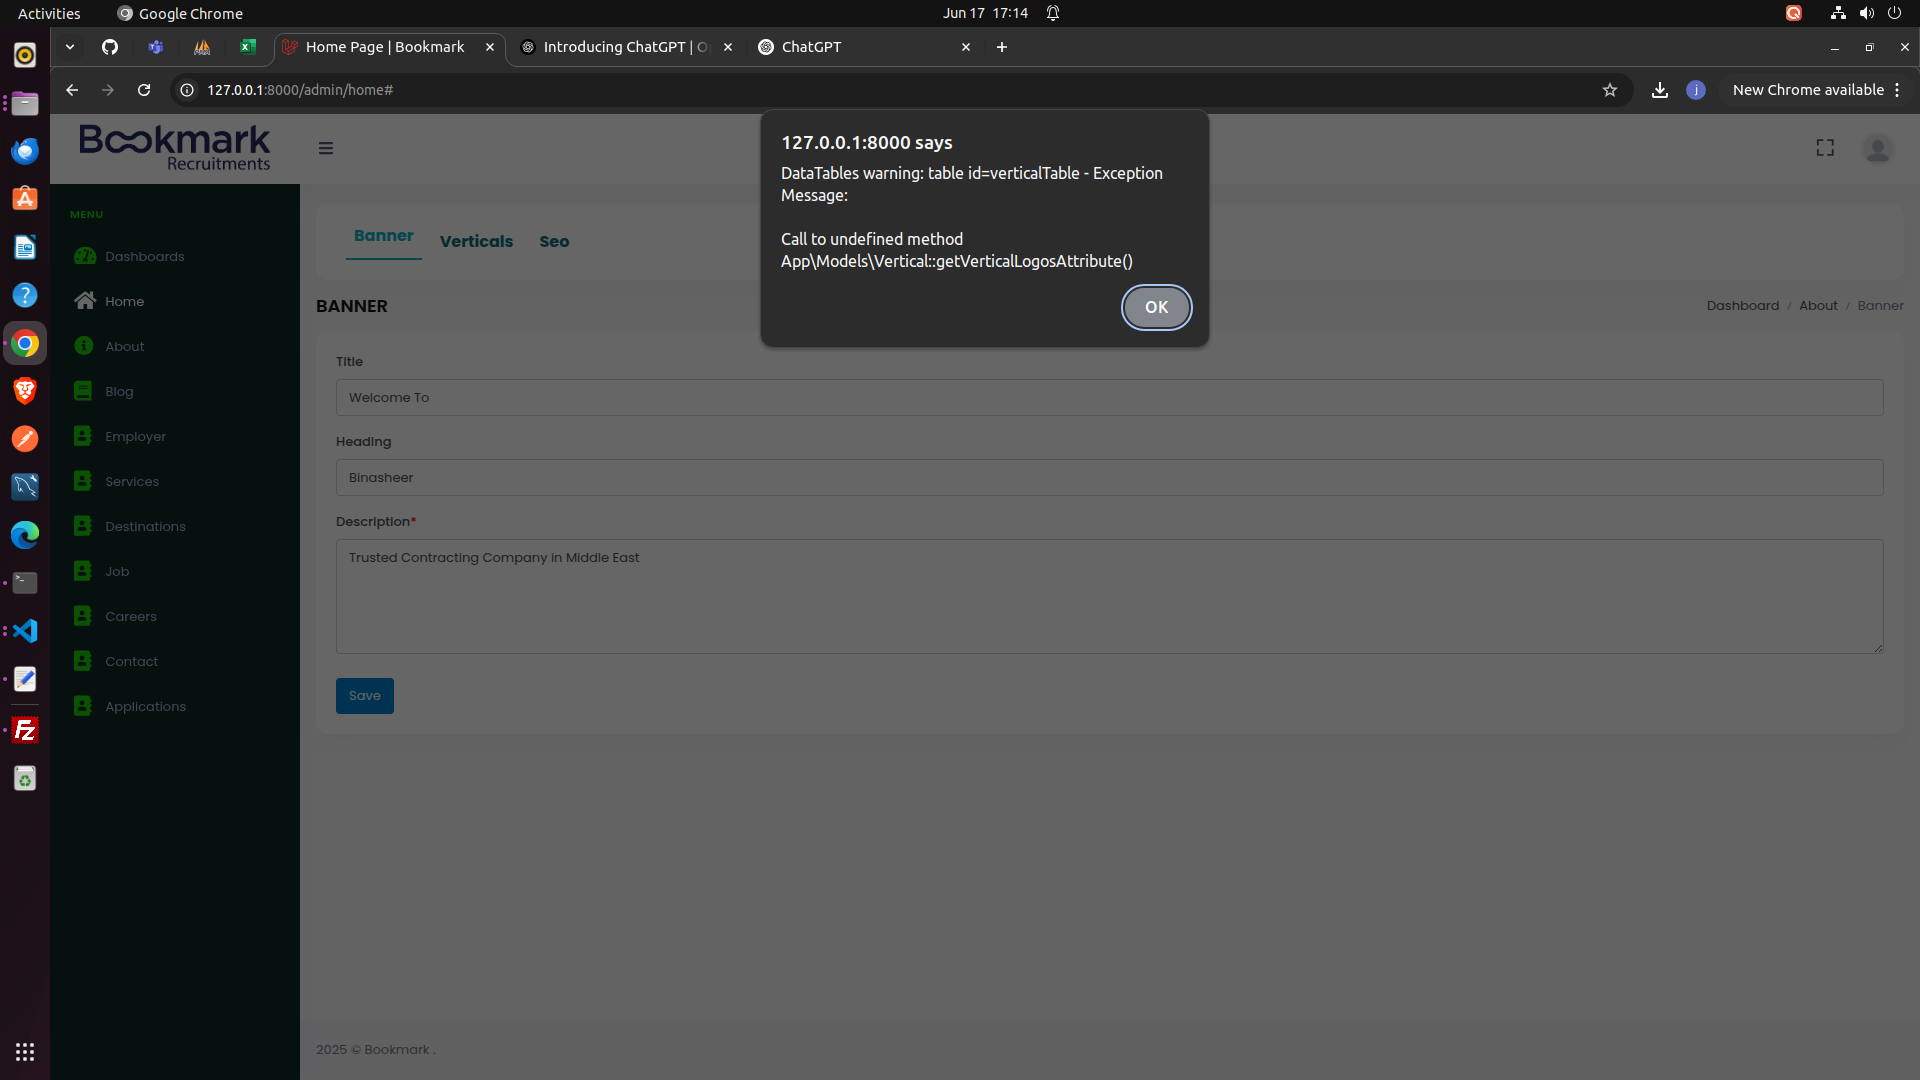Go to the About sidebar section
This screenshot has height=1080, width=1920.
[124, 346]
